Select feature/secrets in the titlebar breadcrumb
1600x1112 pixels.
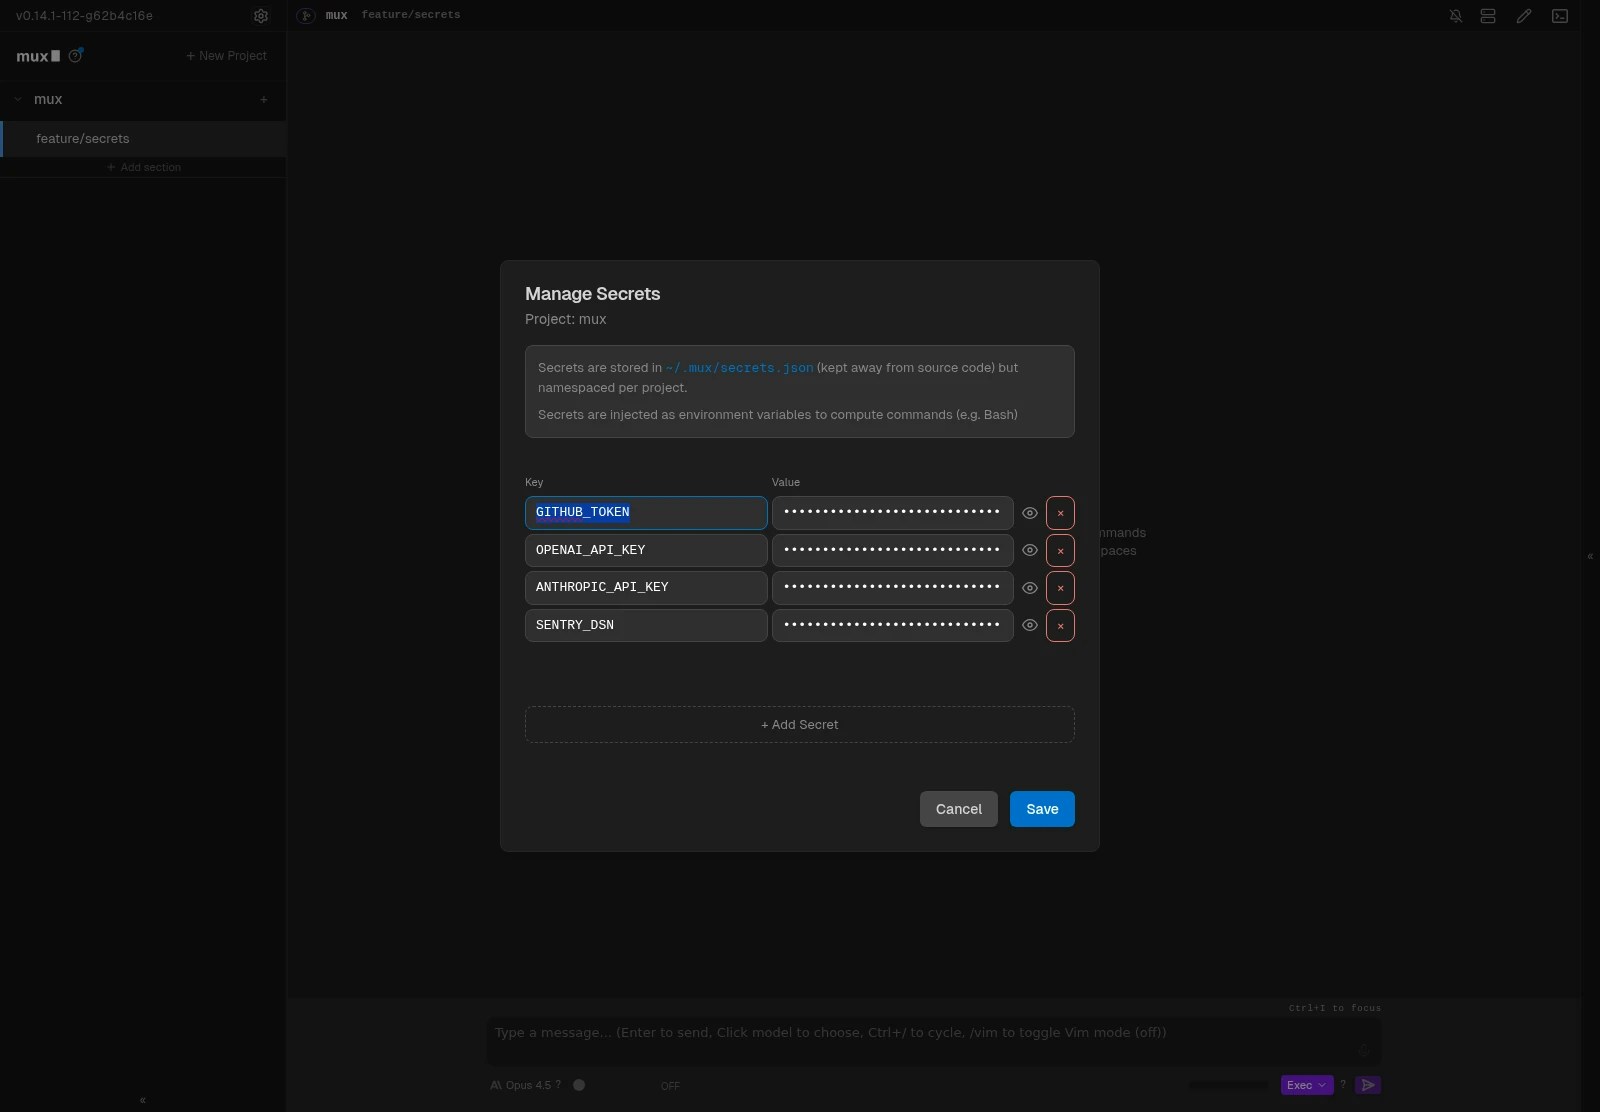coord(410,15)
